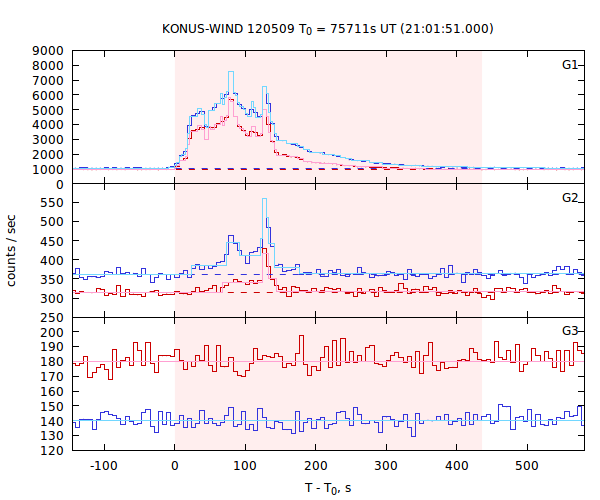The width and height of the screenshot is (600, 500).
Task: Click the G2 panel label
Action: click(569, 198)
